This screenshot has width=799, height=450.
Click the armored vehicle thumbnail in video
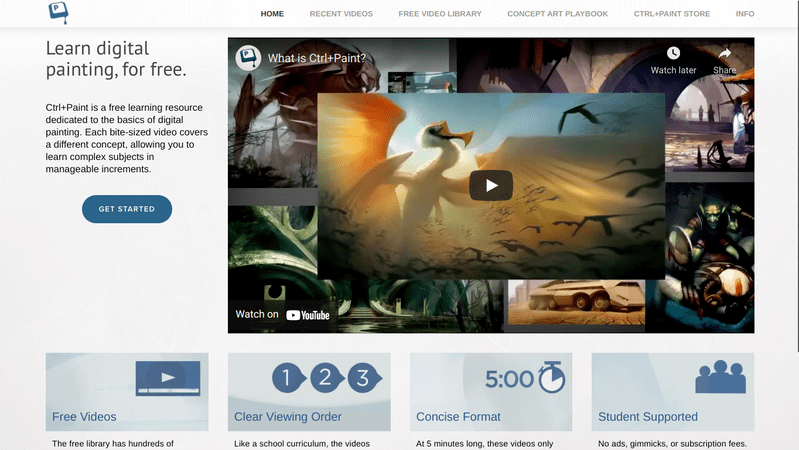[576, 302]
